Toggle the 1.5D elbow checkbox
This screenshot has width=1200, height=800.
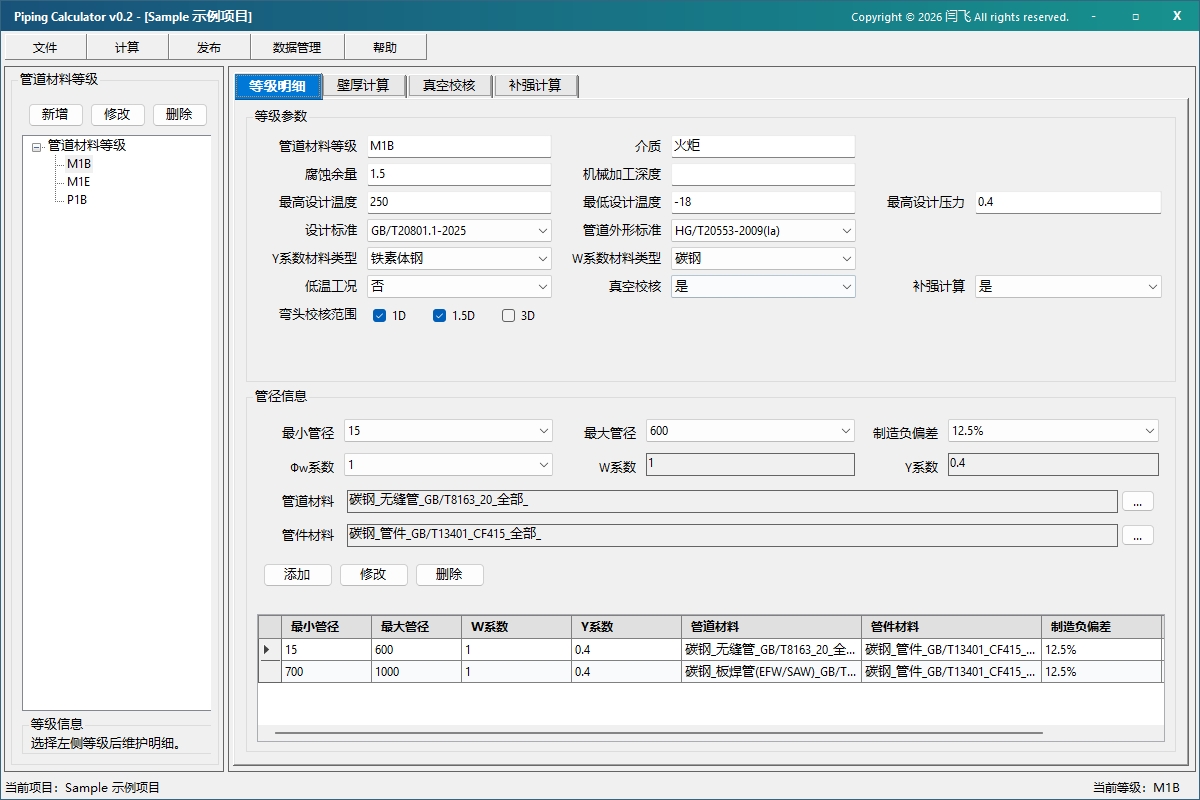(439, 316)
